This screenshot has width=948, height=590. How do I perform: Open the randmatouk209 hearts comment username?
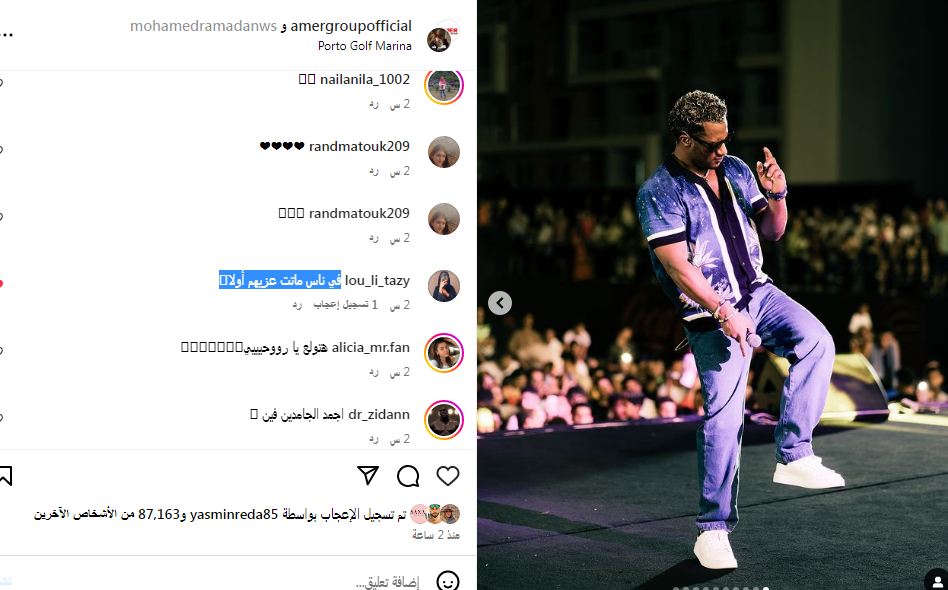click(x=359, y=146)
